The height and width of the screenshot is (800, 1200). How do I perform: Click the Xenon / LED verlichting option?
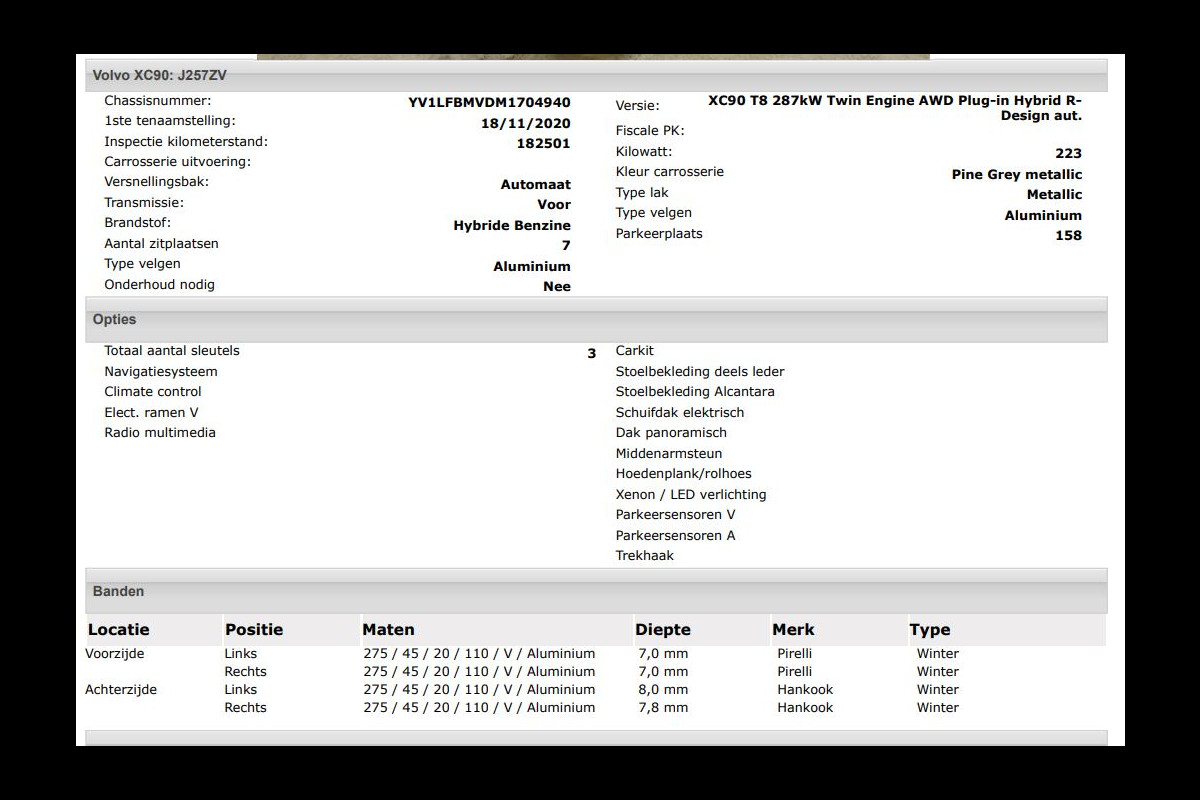click(691, 495)
